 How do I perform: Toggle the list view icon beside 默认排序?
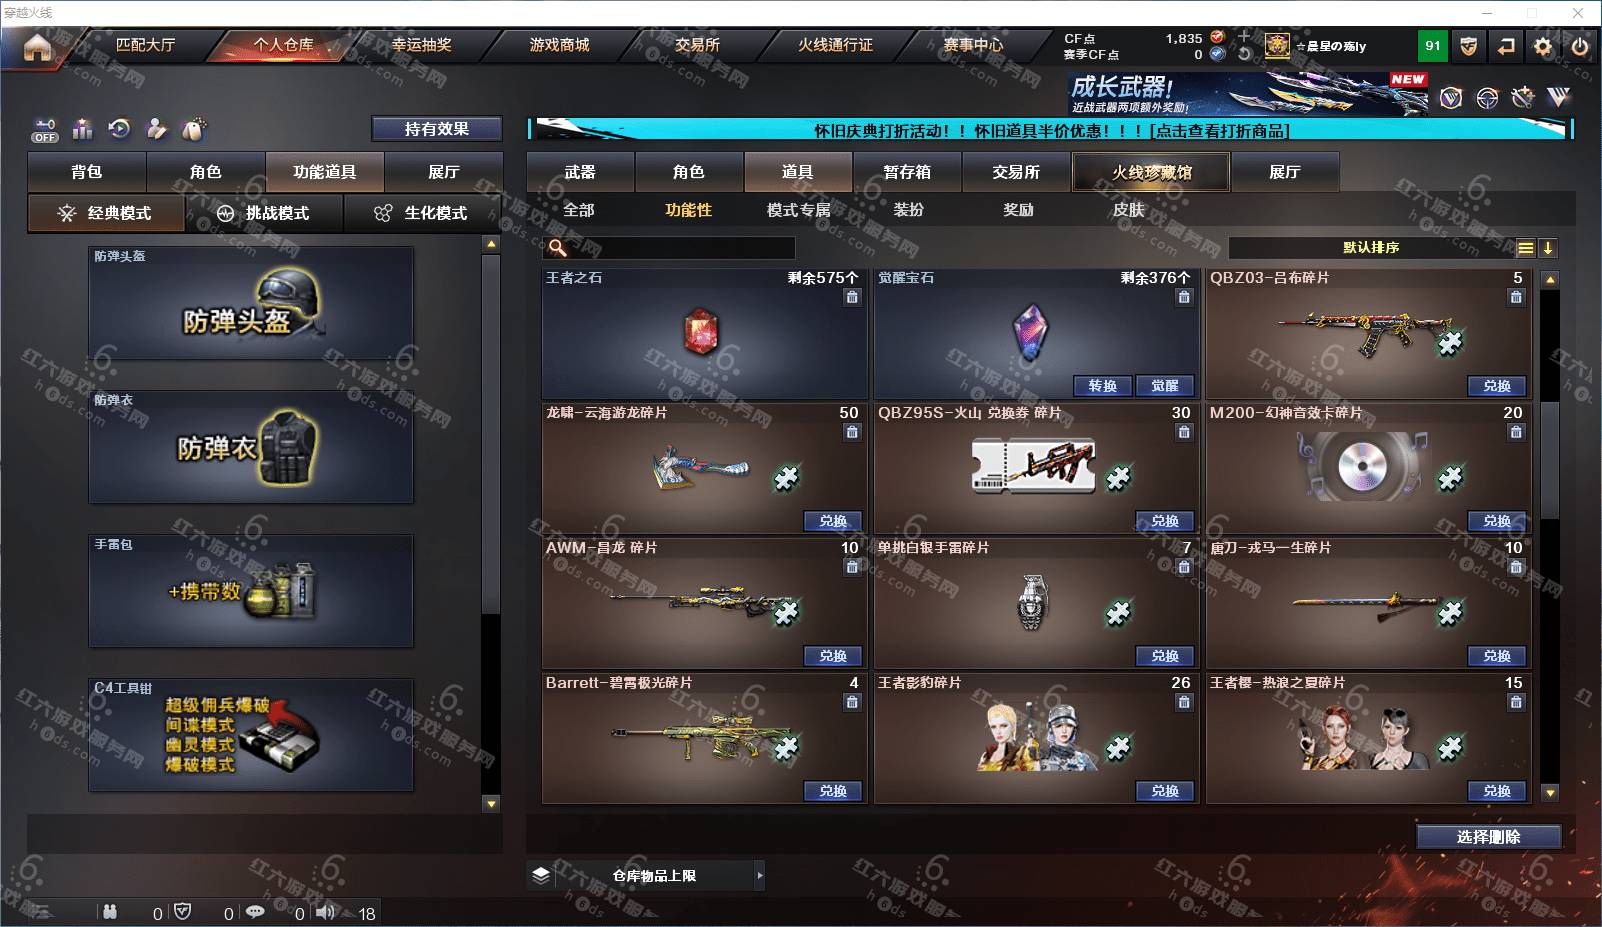pos(1525,248)
